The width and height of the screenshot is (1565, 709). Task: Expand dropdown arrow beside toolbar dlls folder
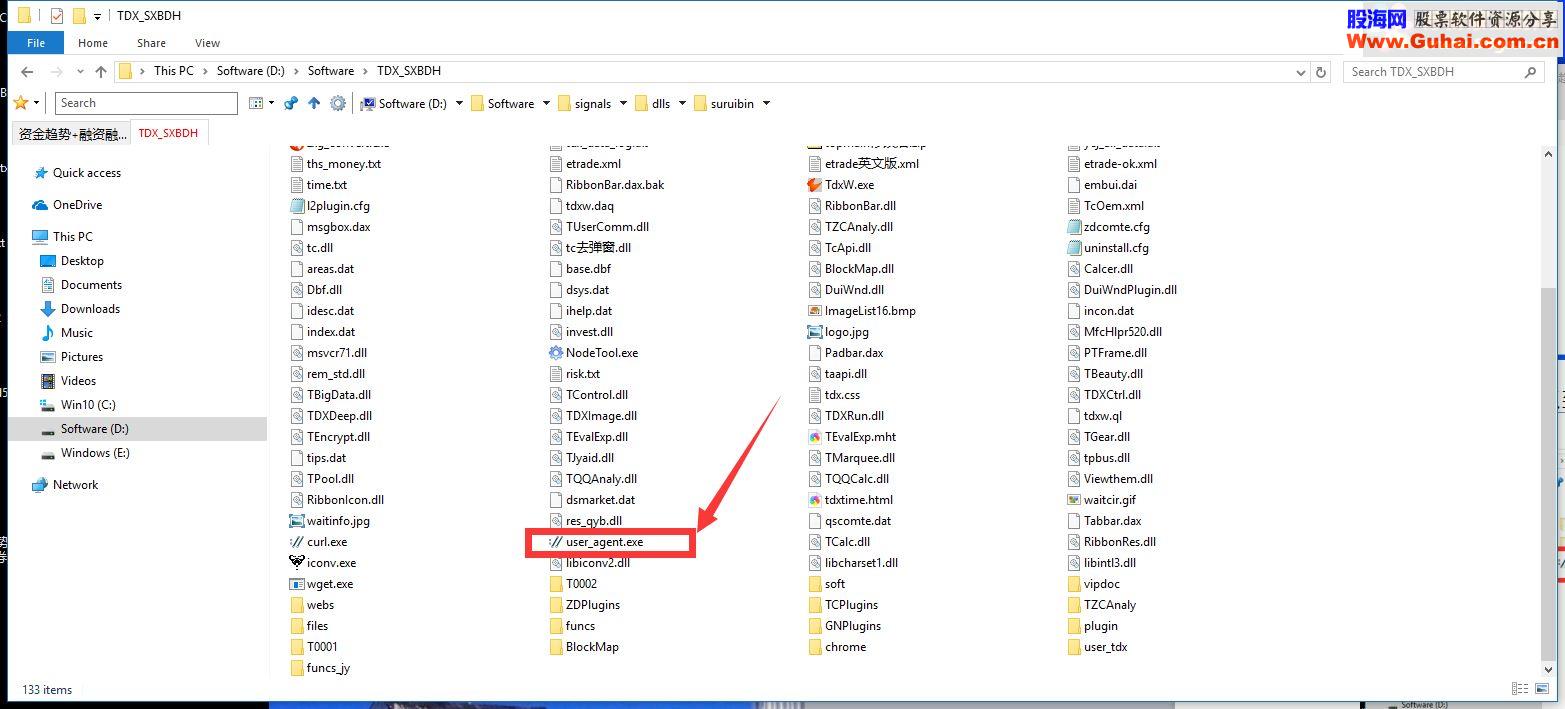[x=682, y=103]
